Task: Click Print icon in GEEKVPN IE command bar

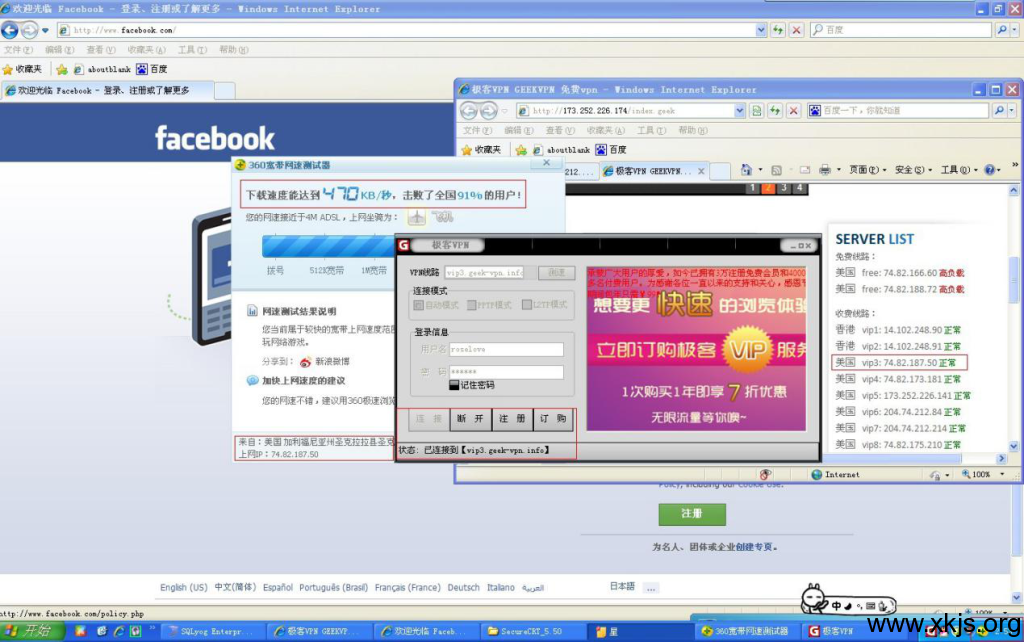Action: click(825, 170)
